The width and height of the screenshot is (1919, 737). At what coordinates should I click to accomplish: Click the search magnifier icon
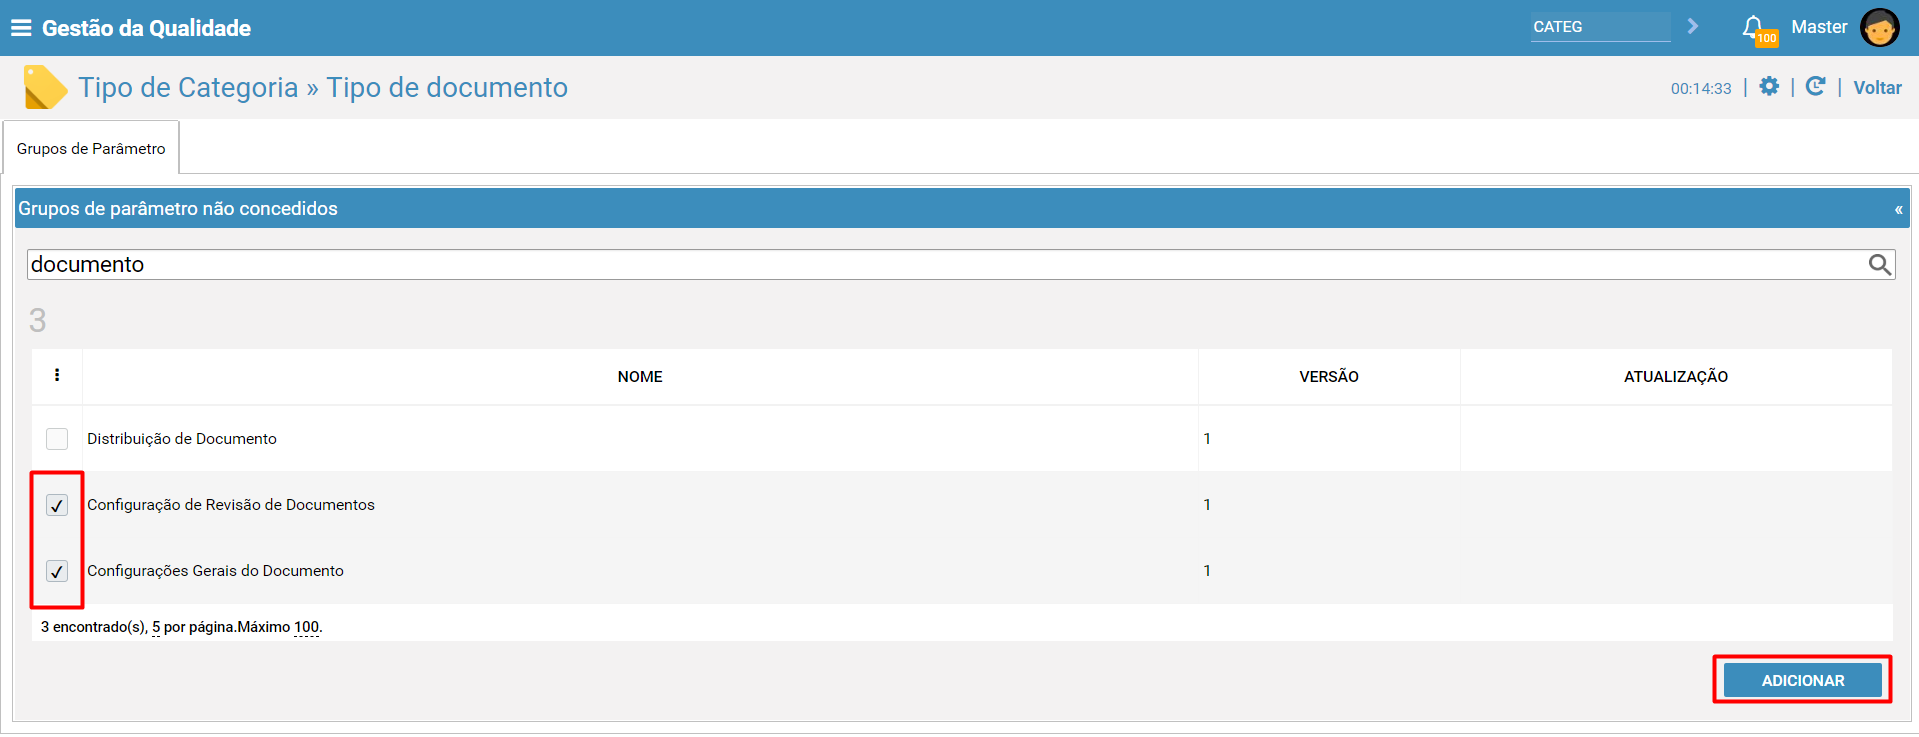pyautogui.click(x=1879, y=264)
